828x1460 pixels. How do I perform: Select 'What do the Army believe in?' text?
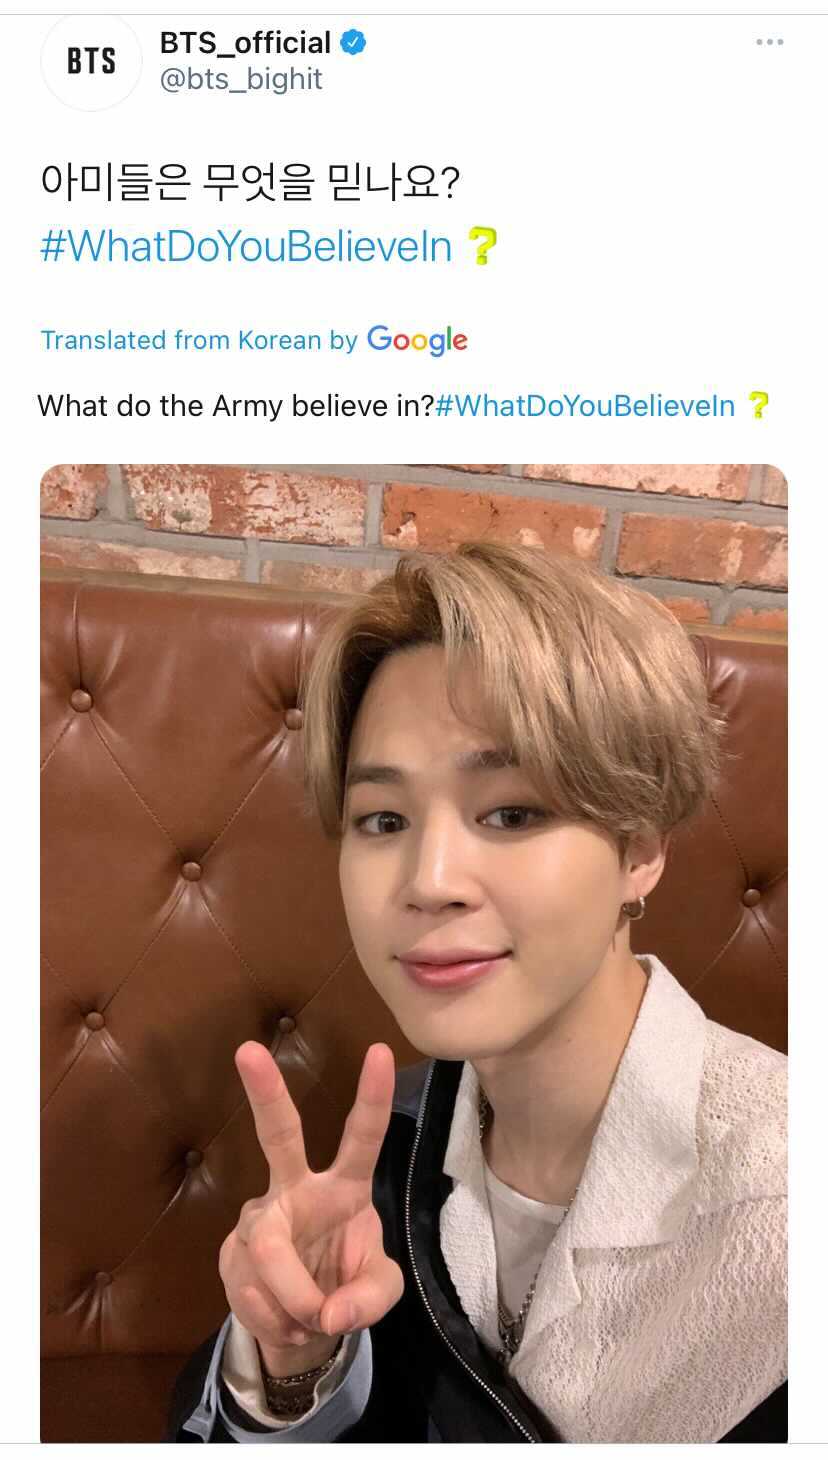(236, 406)
